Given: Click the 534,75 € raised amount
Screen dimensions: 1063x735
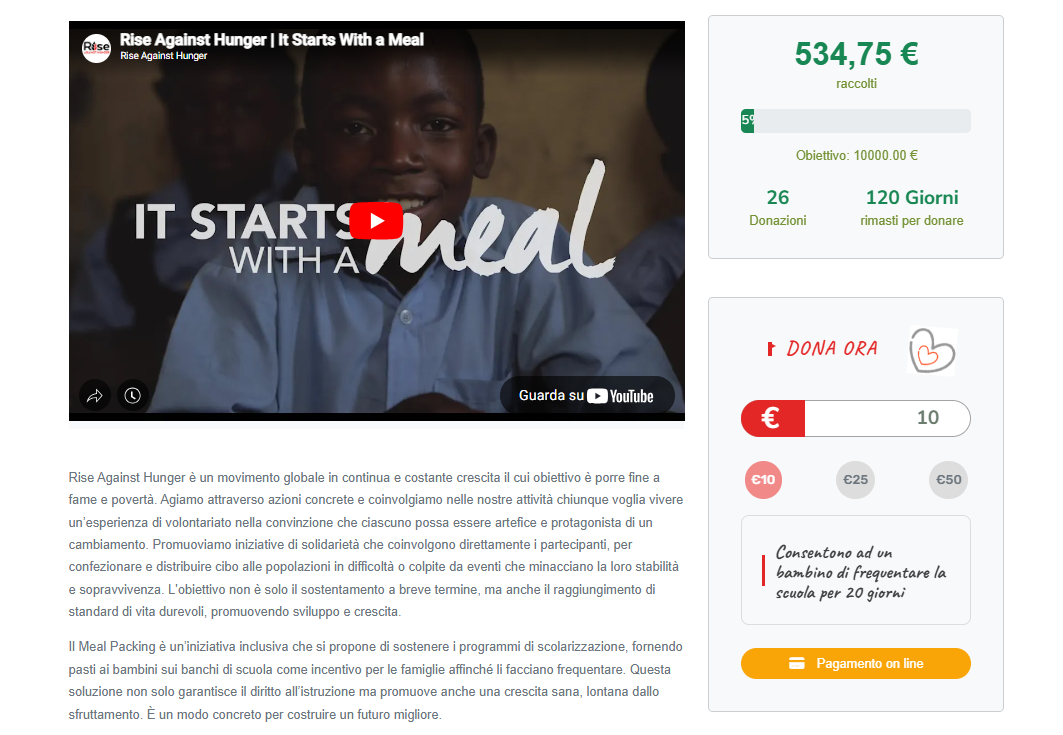Looking at the screenshot, I should tap(856, 54).
